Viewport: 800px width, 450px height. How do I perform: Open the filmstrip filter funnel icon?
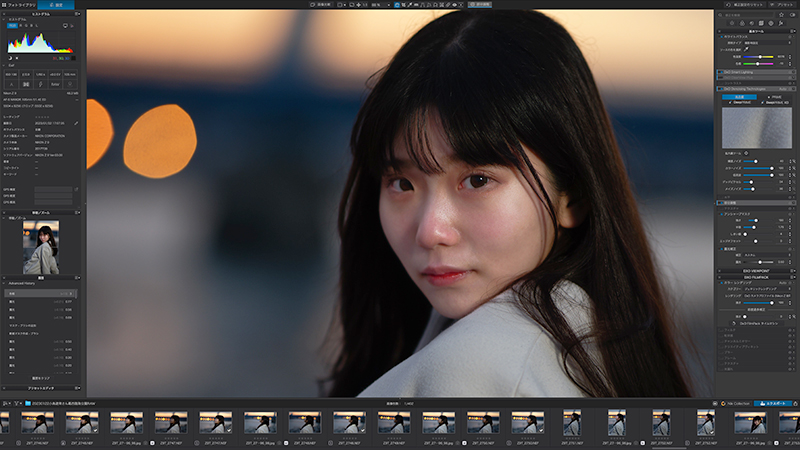click(x=16, y=403)
